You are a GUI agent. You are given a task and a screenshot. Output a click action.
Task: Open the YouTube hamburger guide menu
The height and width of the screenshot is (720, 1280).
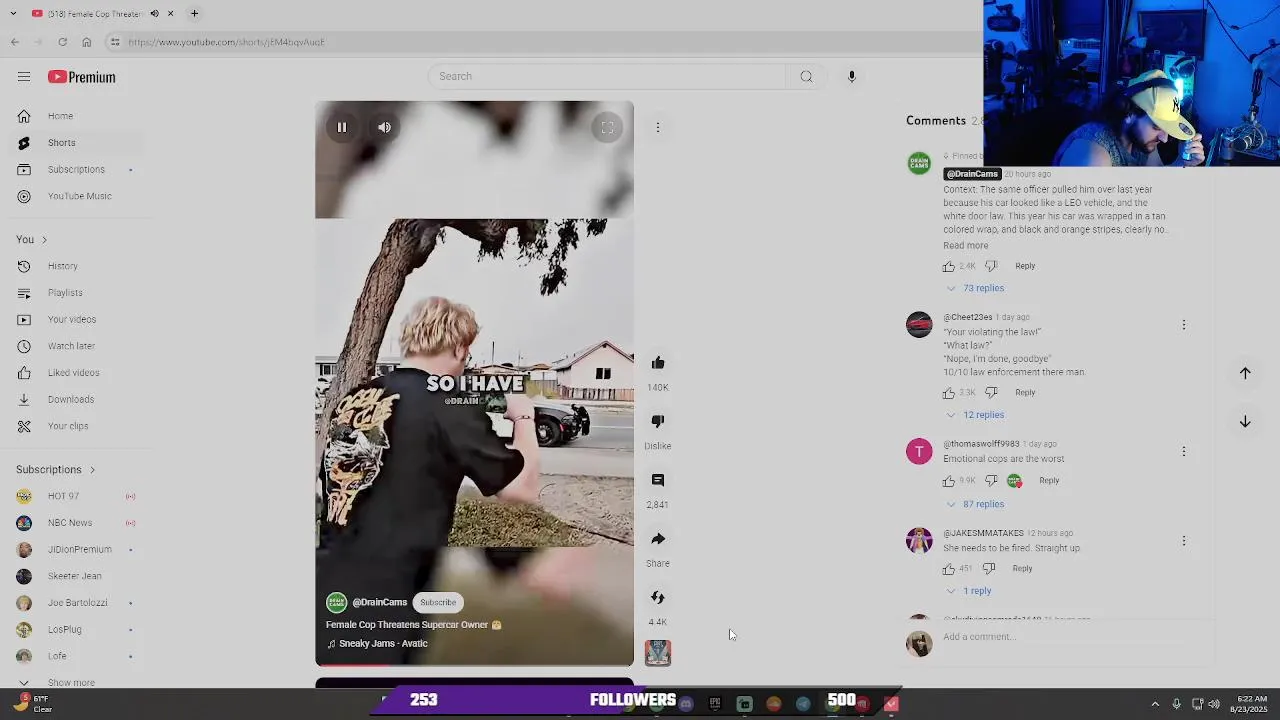coord(24,77)
